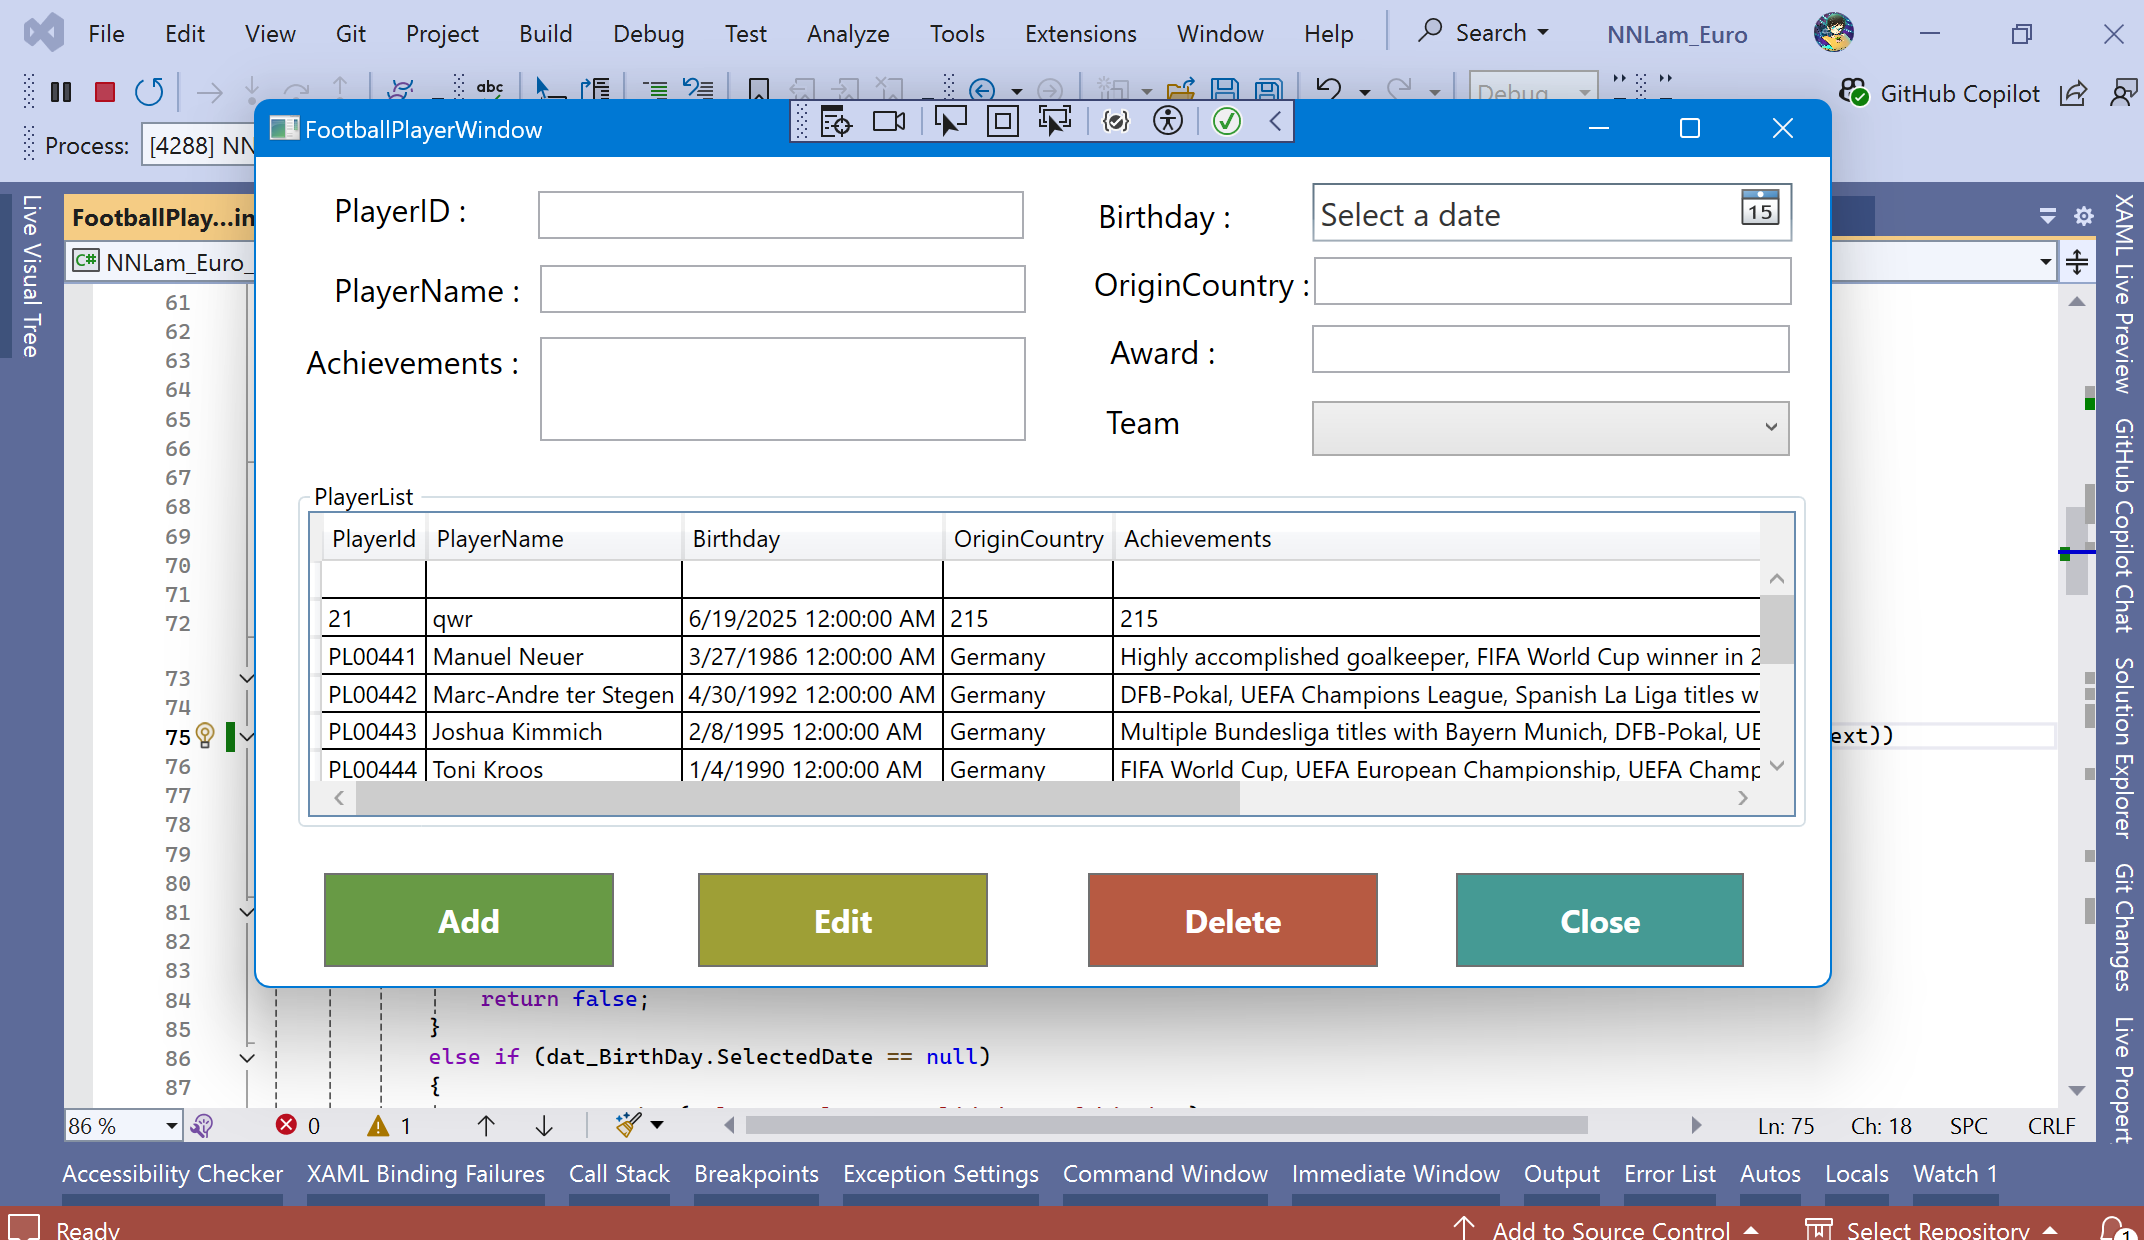Image resolution: width=2144 pixels, height=1240 pixels.
Task: Open the Immediate Window tab
Action: (1395, 1173)
